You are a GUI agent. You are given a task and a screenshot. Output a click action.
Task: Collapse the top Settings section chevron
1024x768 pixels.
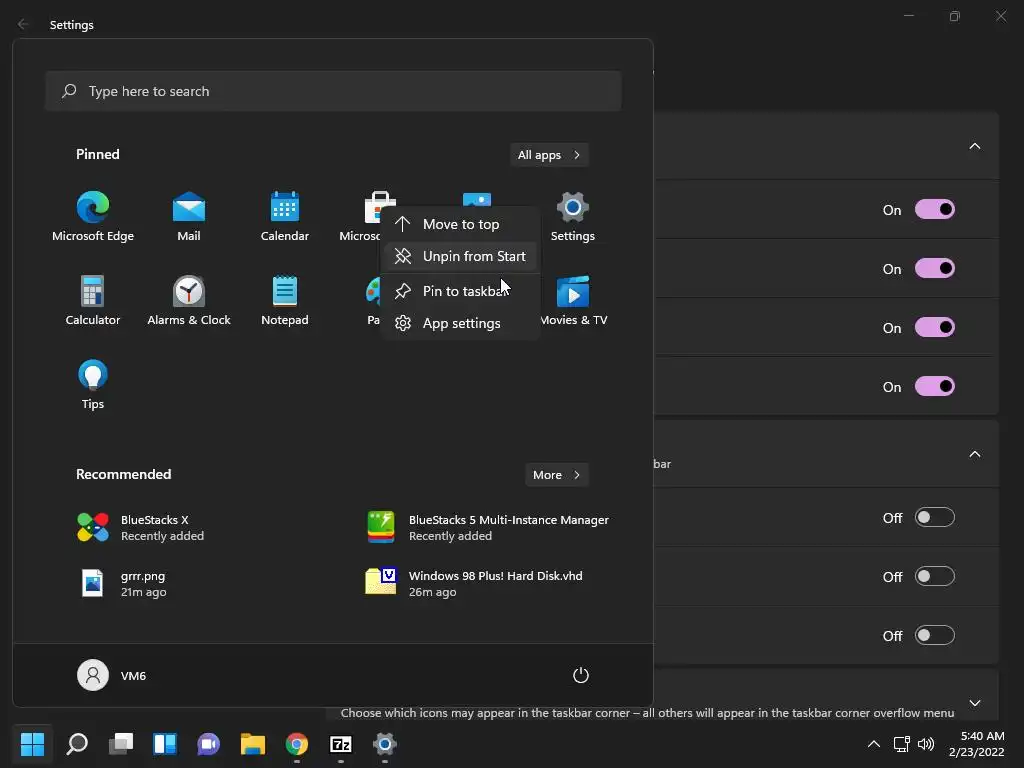point(974,146)
